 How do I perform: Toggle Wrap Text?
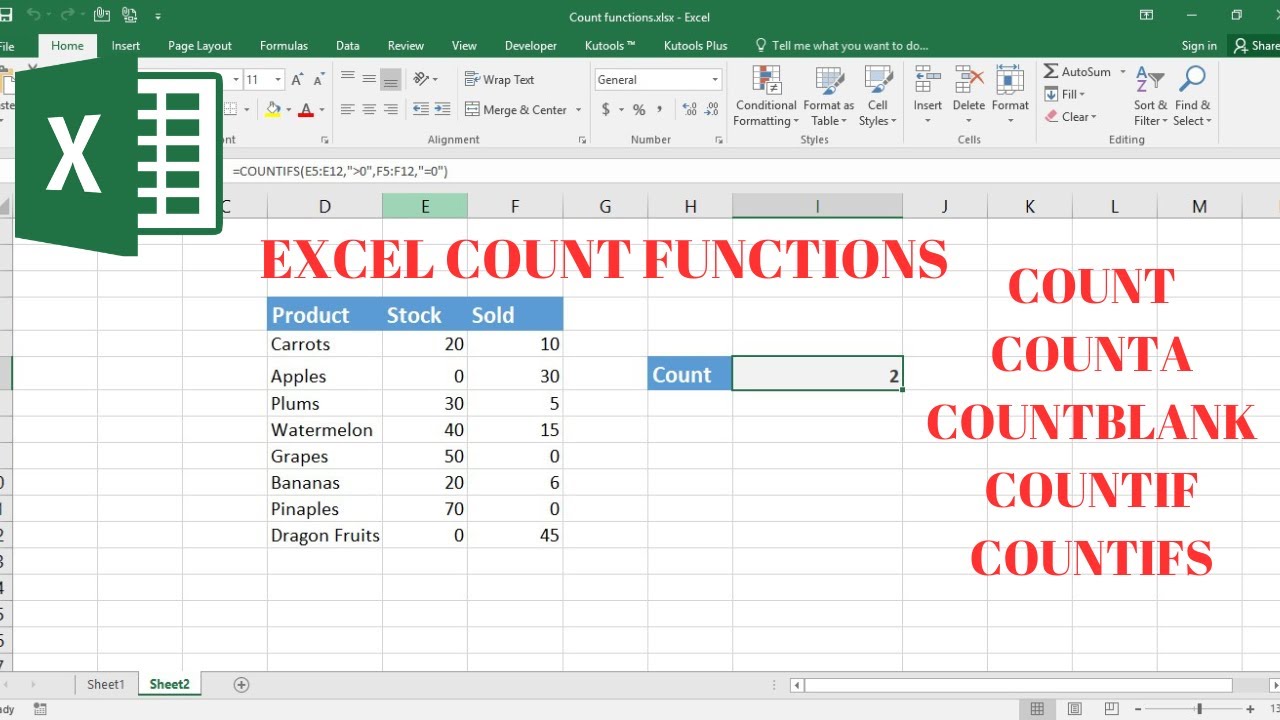[x=499, y=80]
